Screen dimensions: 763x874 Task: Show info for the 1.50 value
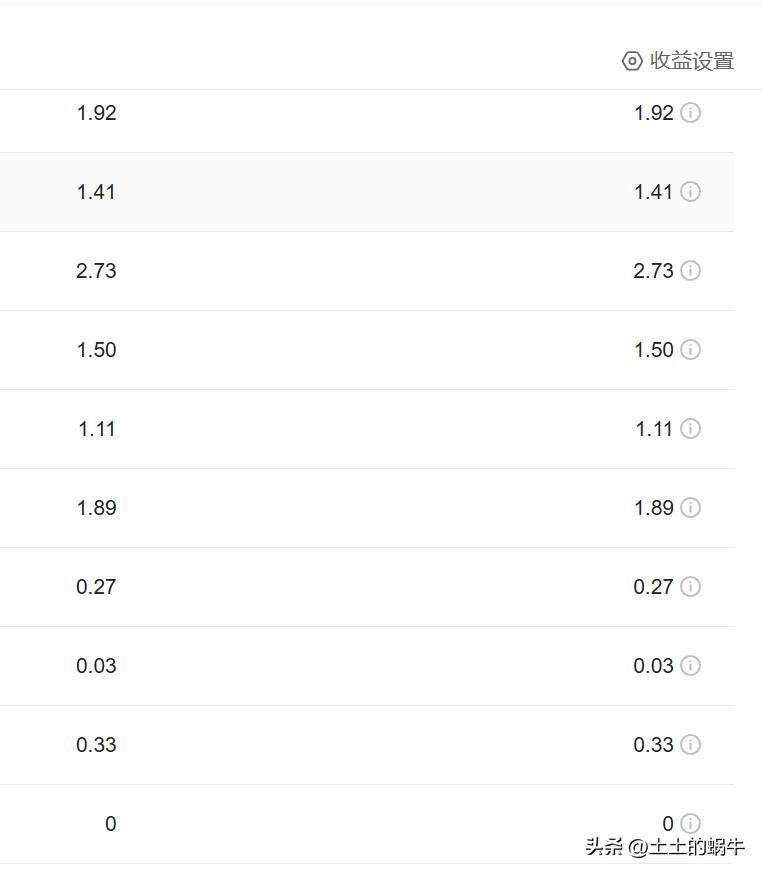pyautogui.click(x=691, y=349)
